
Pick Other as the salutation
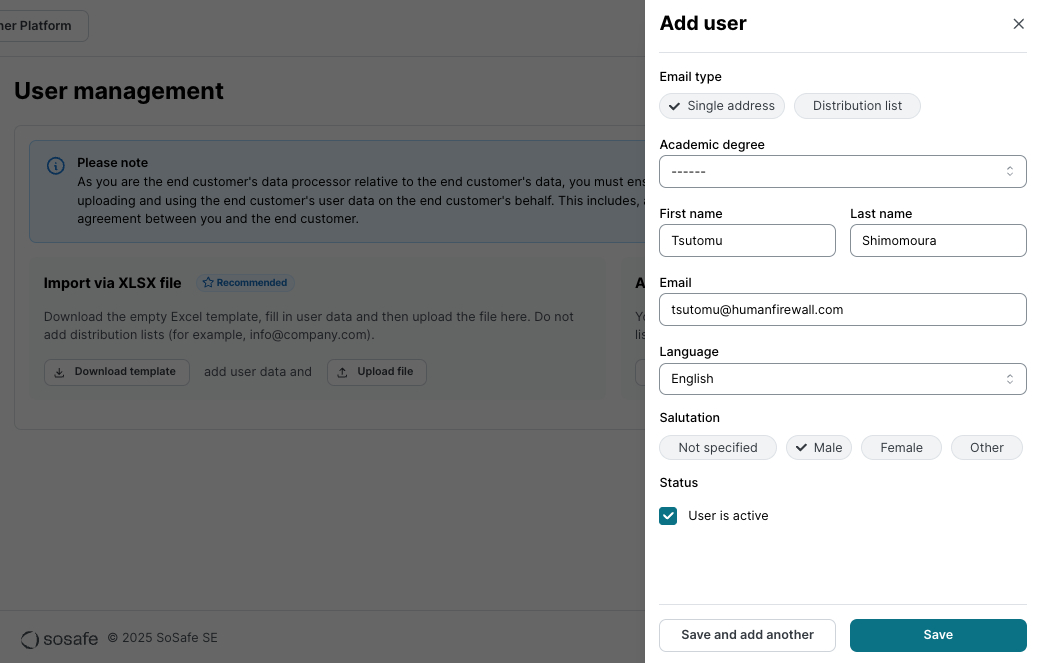(985, 448)
